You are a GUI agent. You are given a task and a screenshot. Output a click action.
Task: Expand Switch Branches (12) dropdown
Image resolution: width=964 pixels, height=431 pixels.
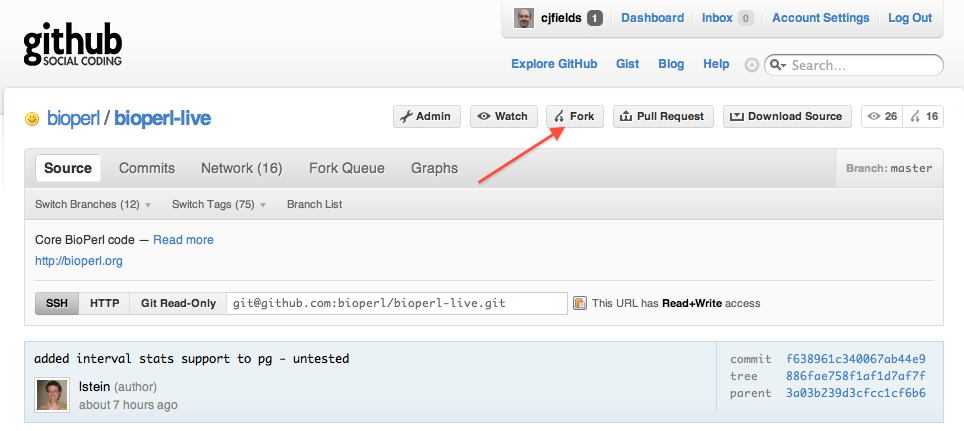point(93,204)
